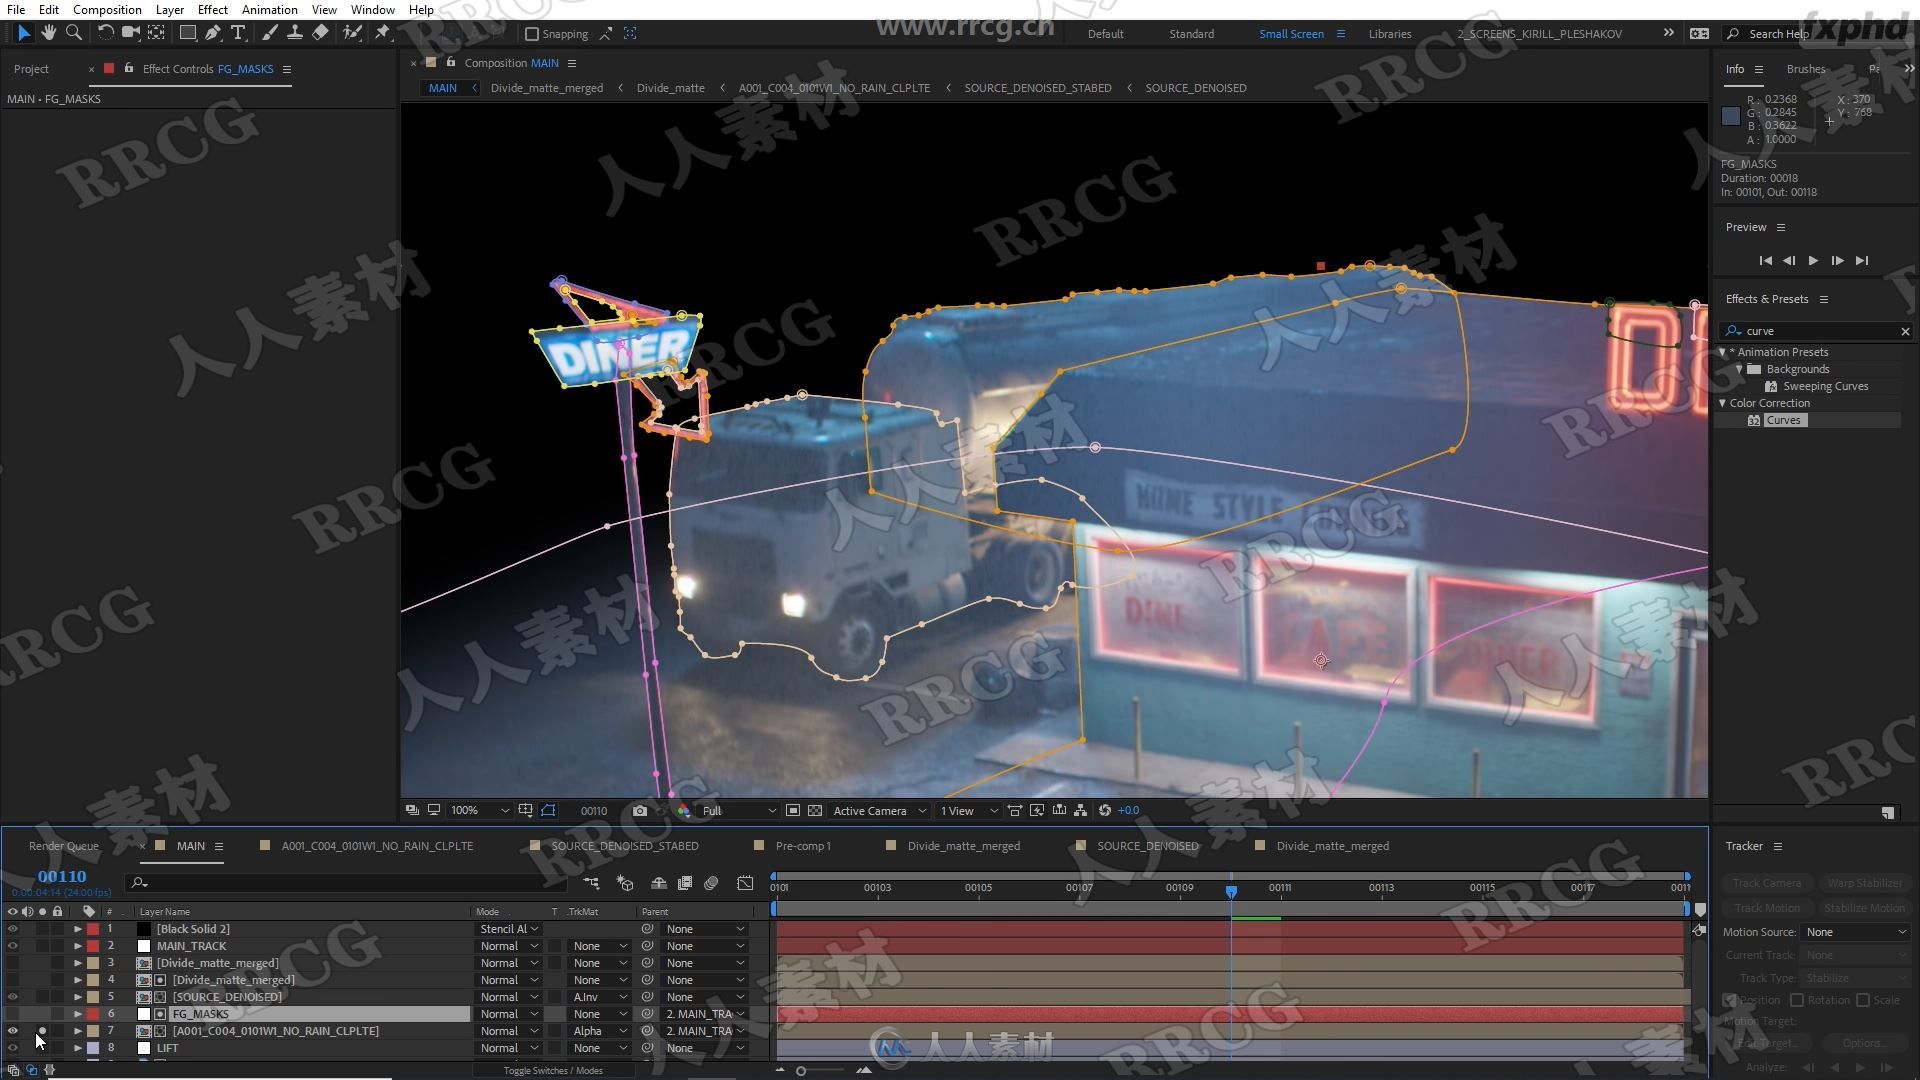This screenshot has width=1920, height=1080.
Task: Toggle visibility of LIFT layer
Action: tap(12, 1047)
